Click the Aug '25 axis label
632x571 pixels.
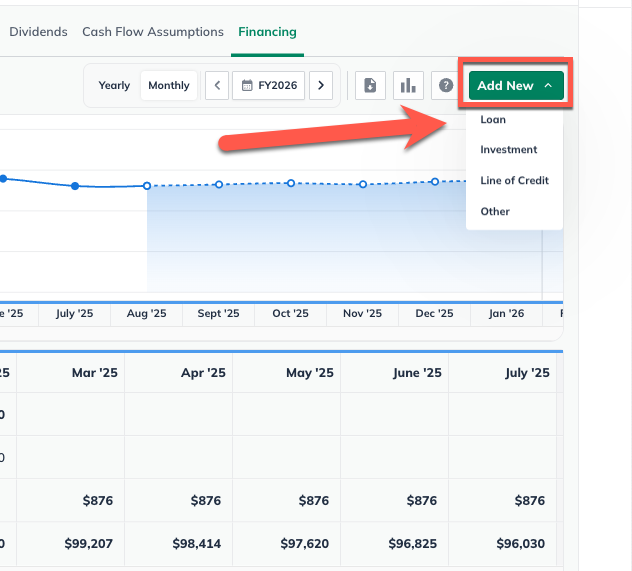click(x=147, y=314)
